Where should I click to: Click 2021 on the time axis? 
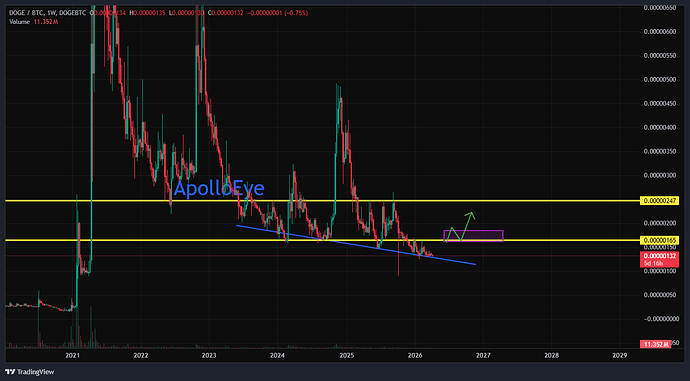point(72,355)
